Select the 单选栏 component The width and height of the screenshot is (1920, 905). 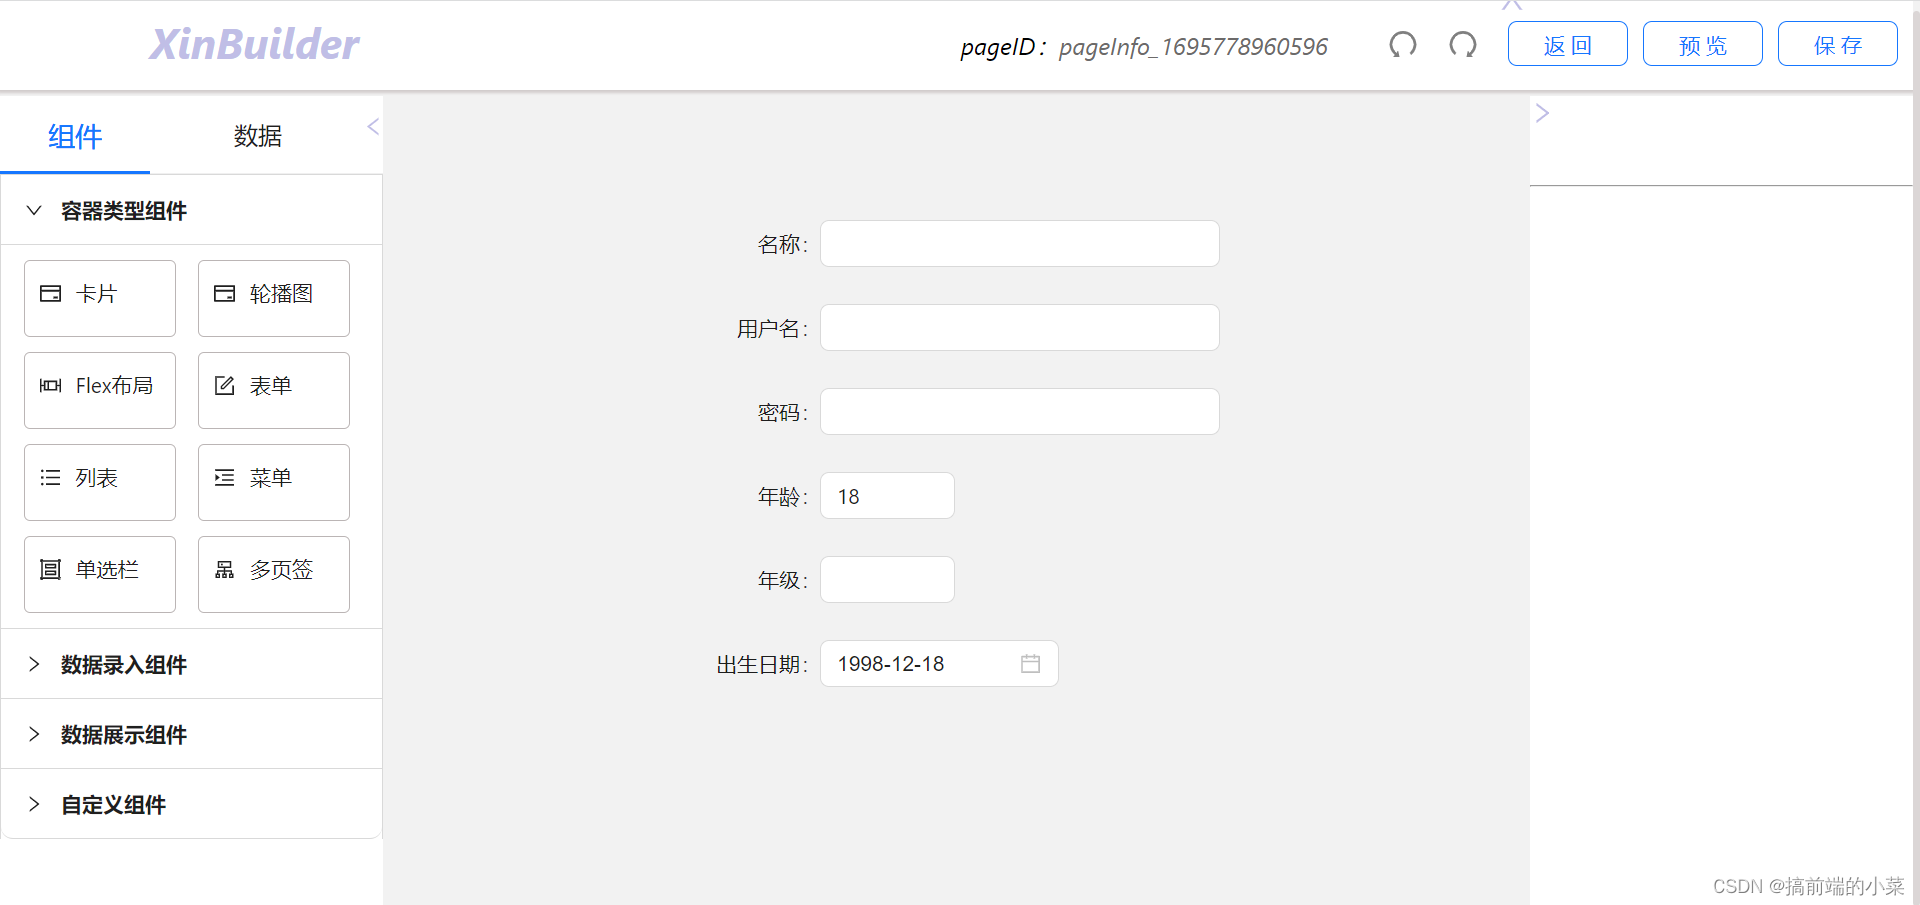100,574
